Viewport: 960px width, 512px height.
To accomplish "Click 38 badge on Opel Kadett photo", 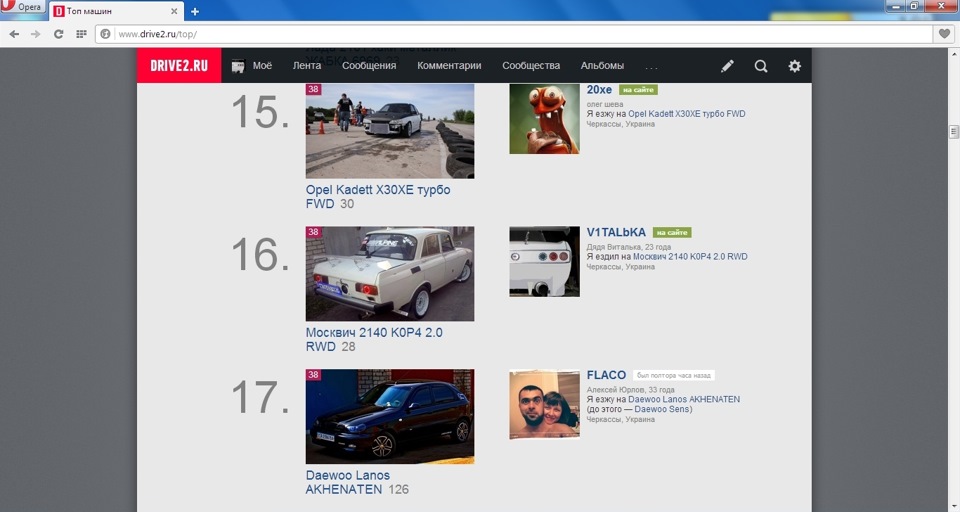I will point(313,89).
